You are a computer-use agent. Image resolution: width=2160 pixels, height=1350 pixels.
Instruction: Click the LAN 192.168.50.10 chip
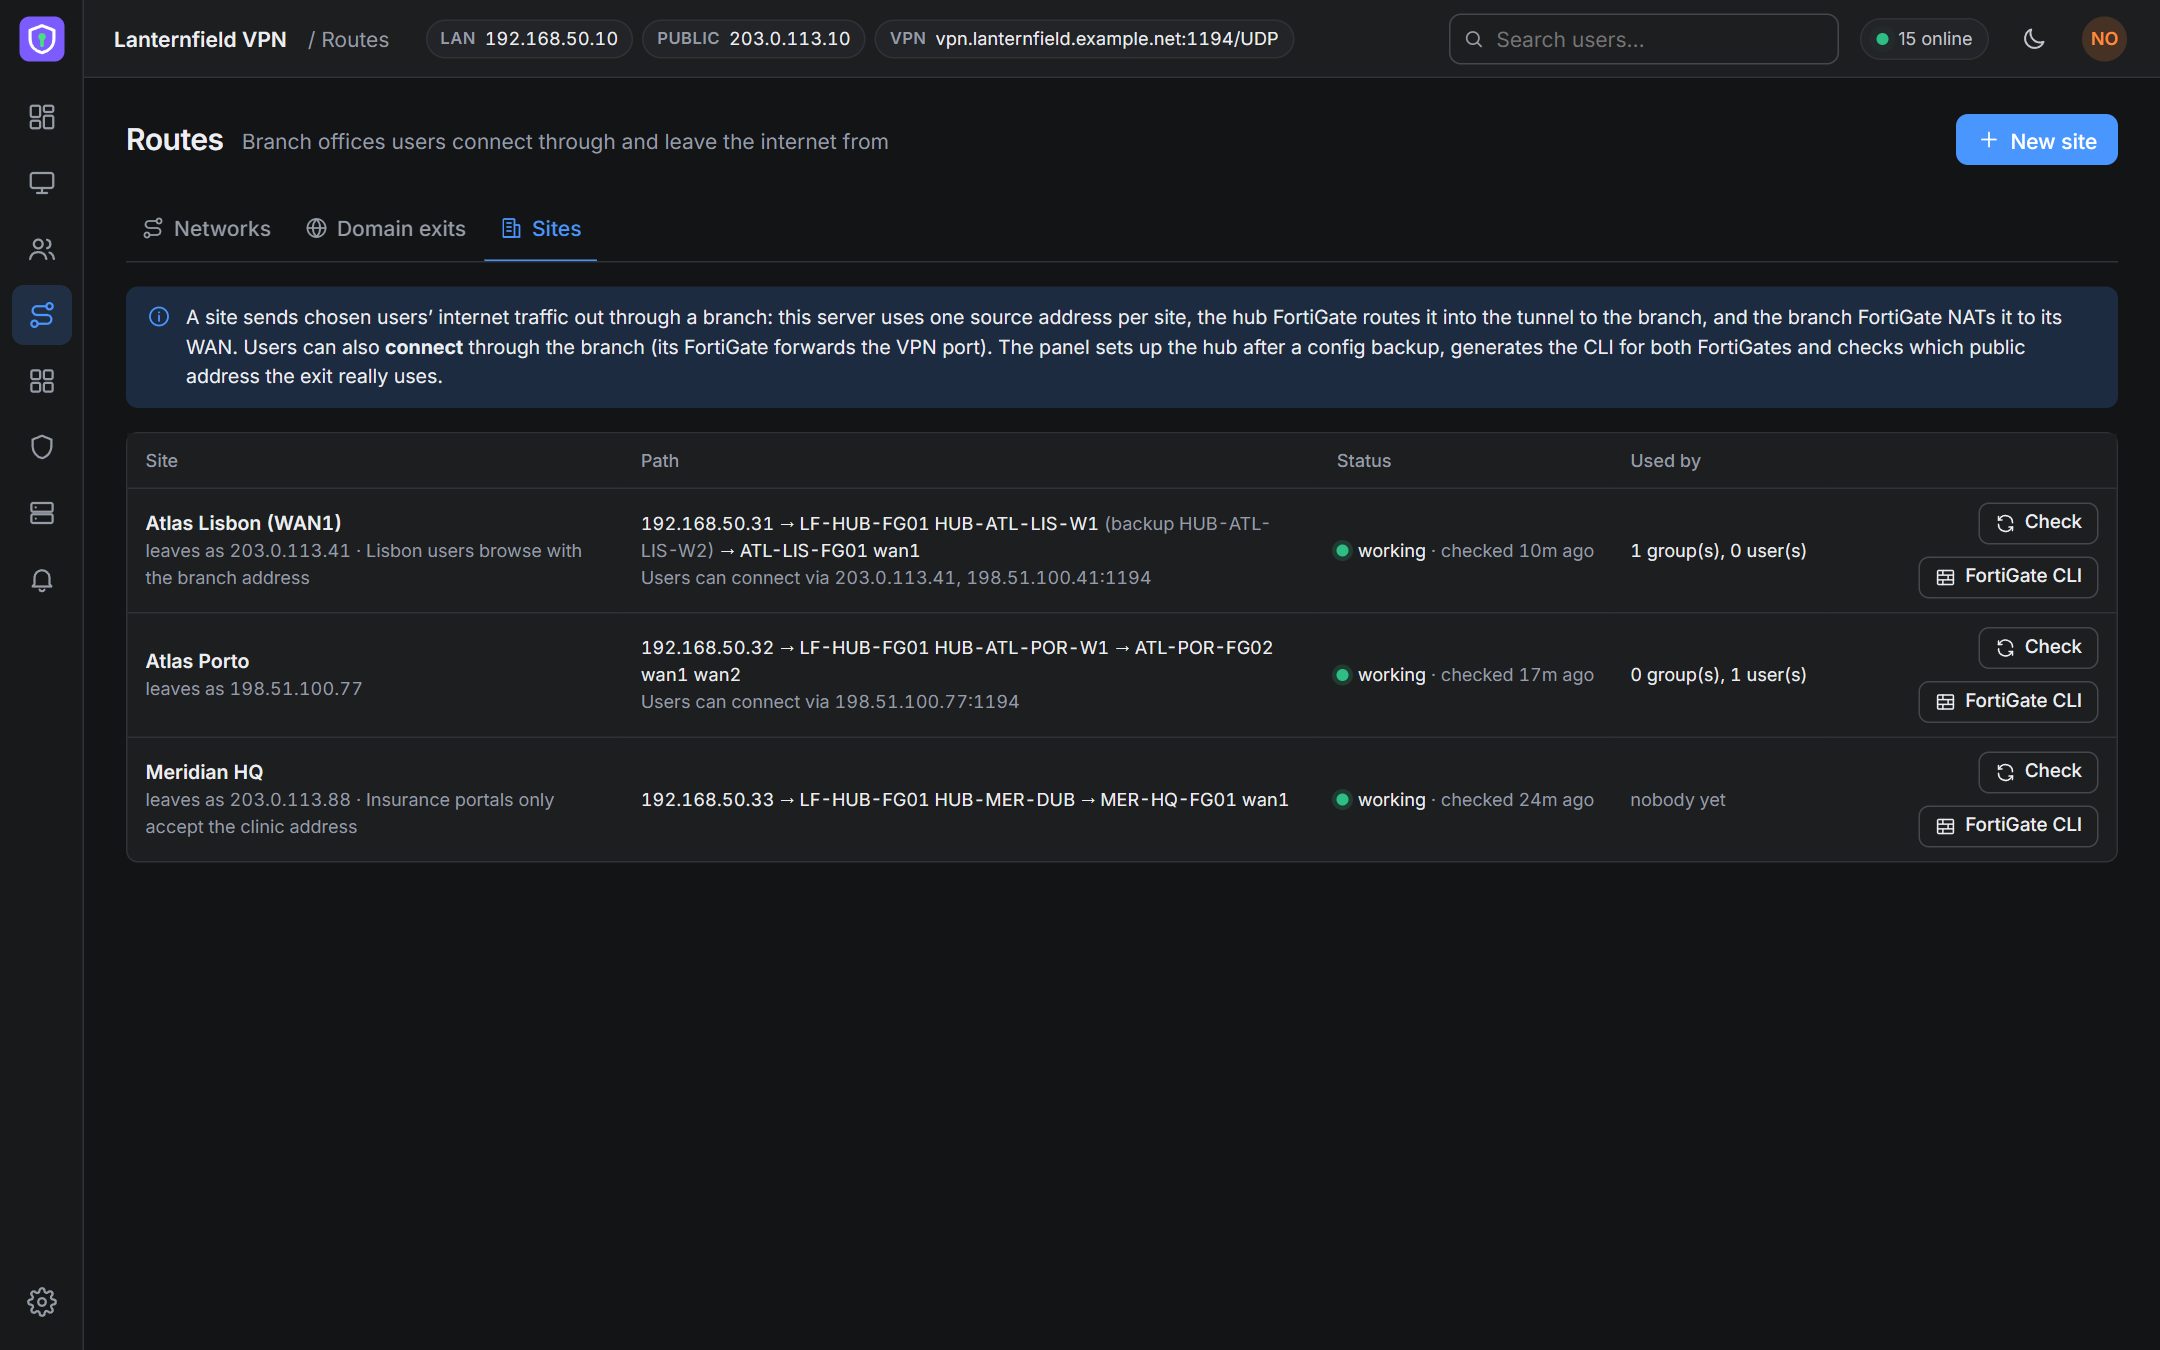pyautogui.click(x=529, y=39)
